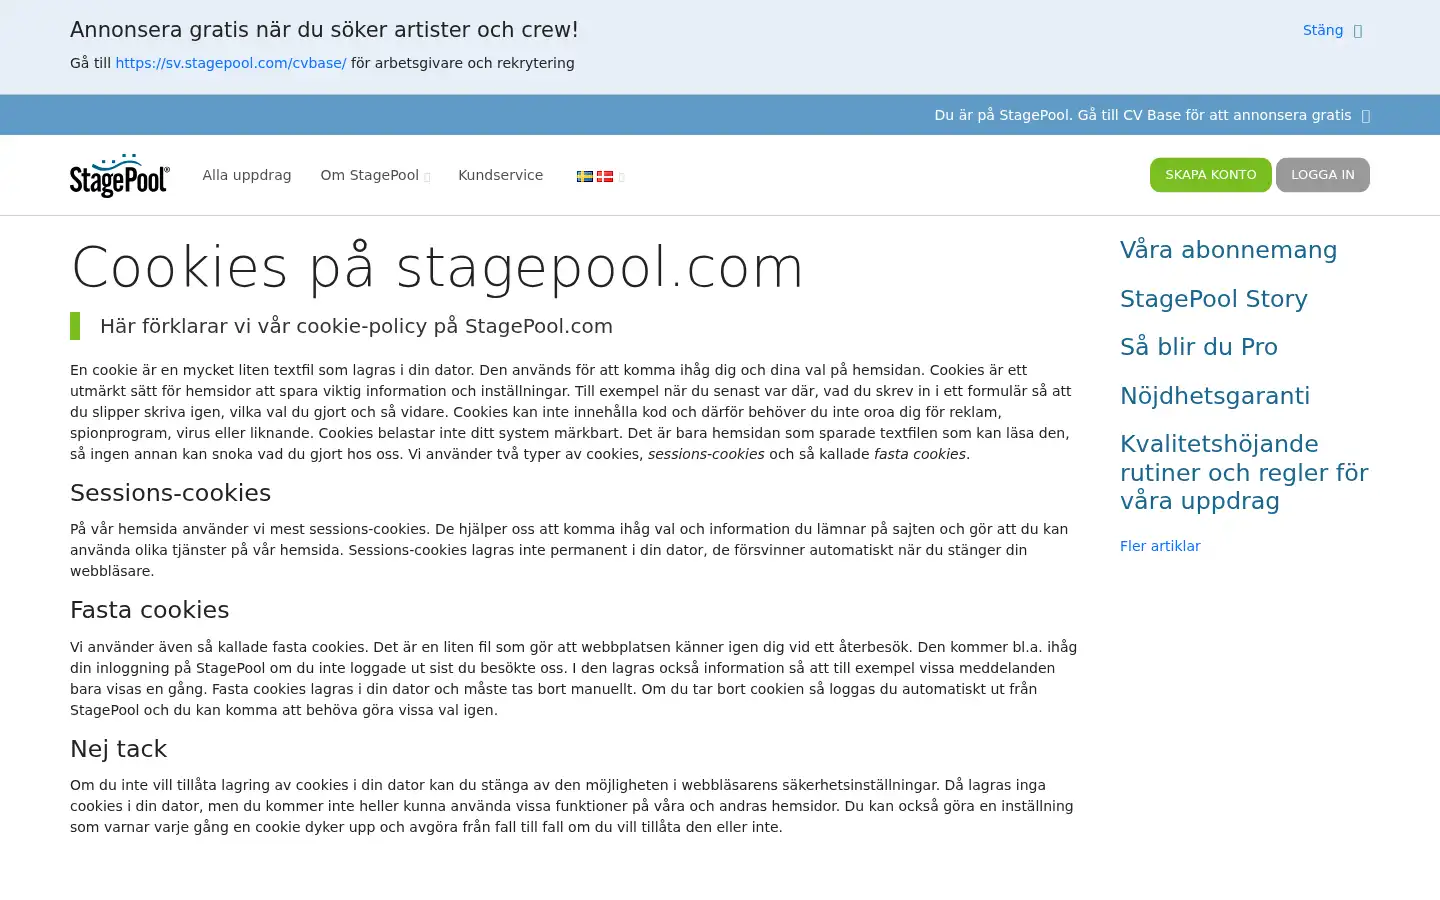The height and width of the screenshot is (900, 1440).
Task: Click Fler artiklar link
Action: coord(1160,546)
